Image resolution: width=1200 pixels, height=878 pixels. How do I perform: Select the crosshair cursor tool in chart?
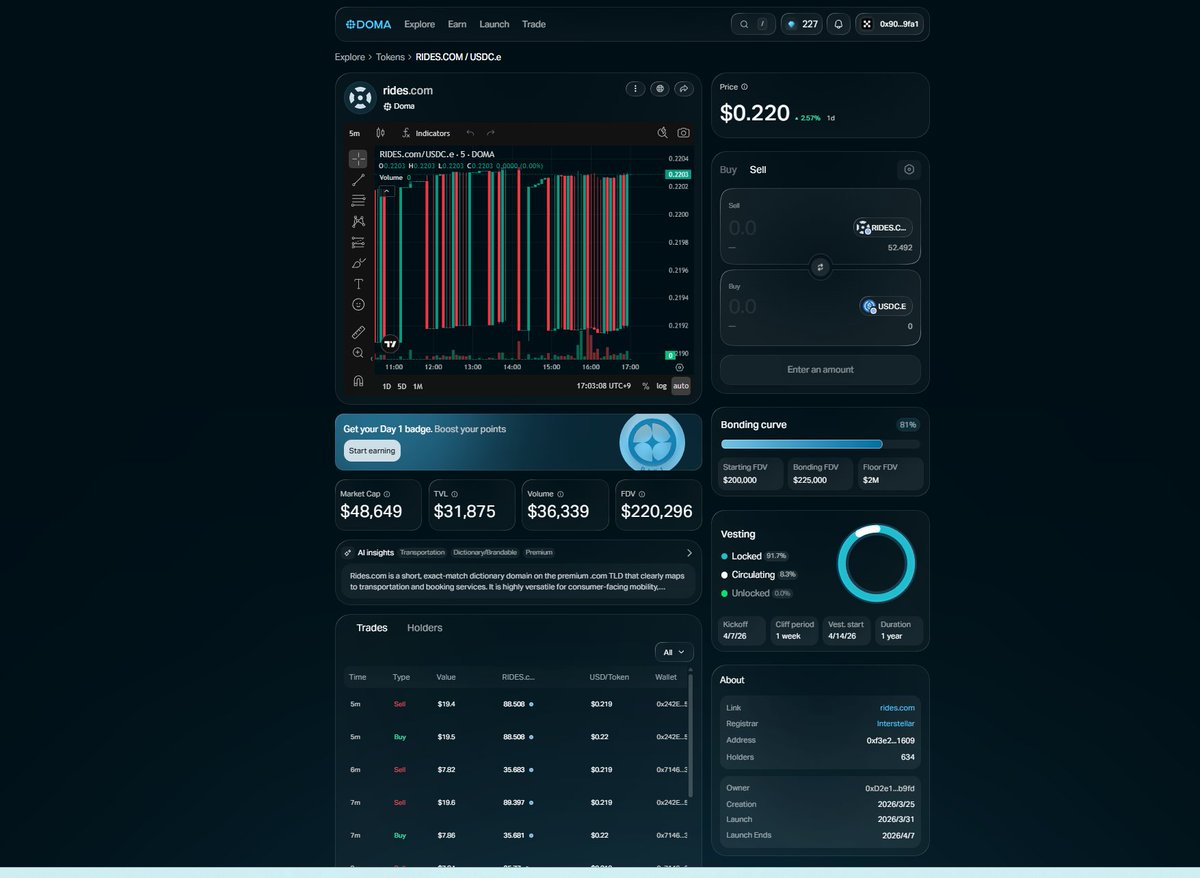(358, 159)
